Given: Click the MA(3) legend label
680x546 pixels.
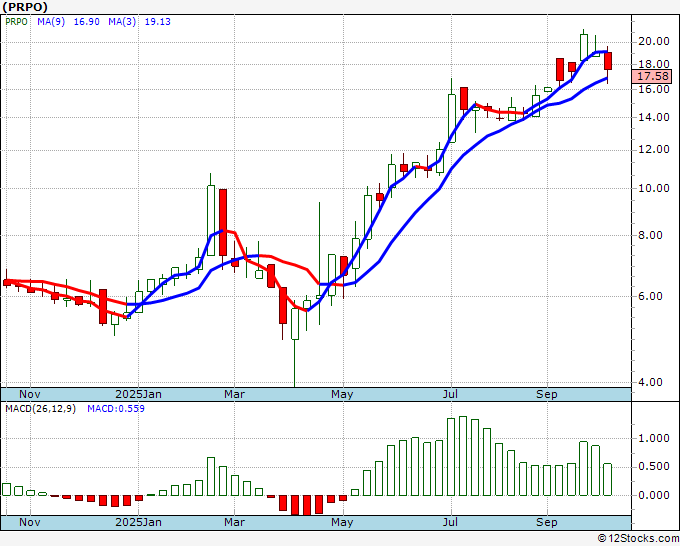Looking at the screenshot, I should click(x=122, y=22).
